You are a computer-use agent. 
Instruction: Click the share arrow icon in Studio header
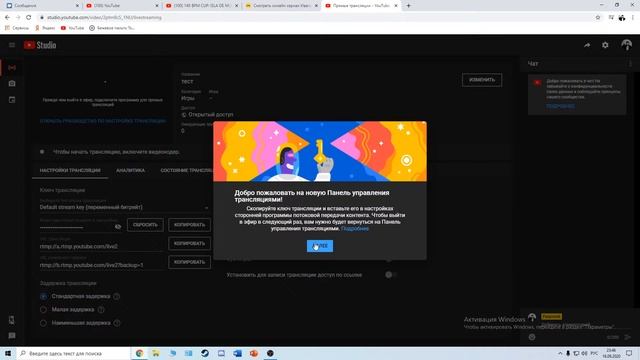click(587, 45)
